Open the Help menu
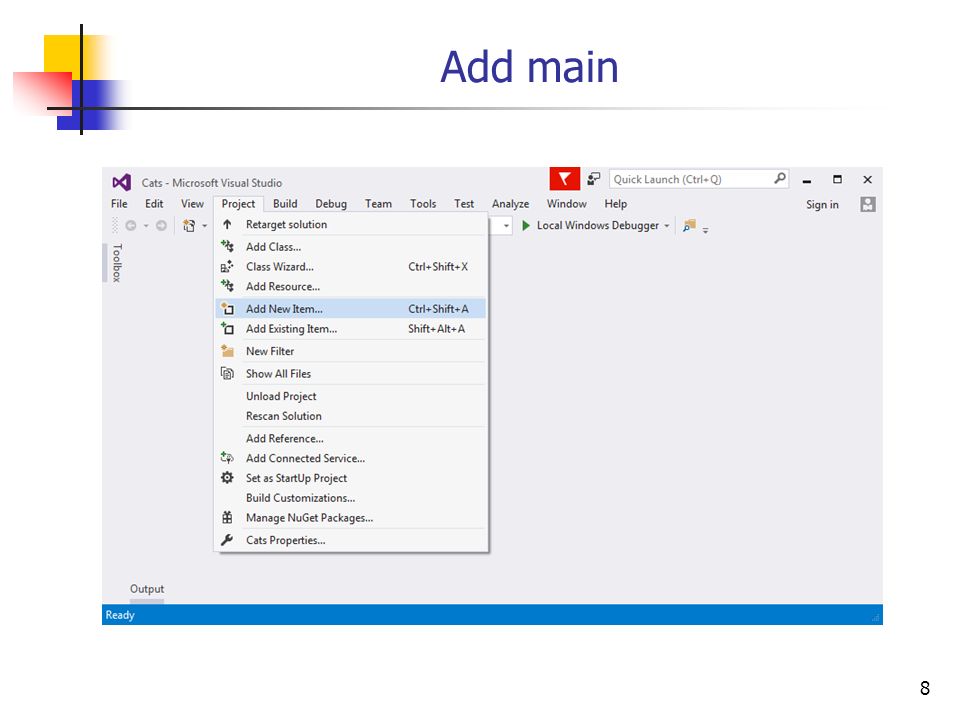960x720 pixels. point(616,204)
